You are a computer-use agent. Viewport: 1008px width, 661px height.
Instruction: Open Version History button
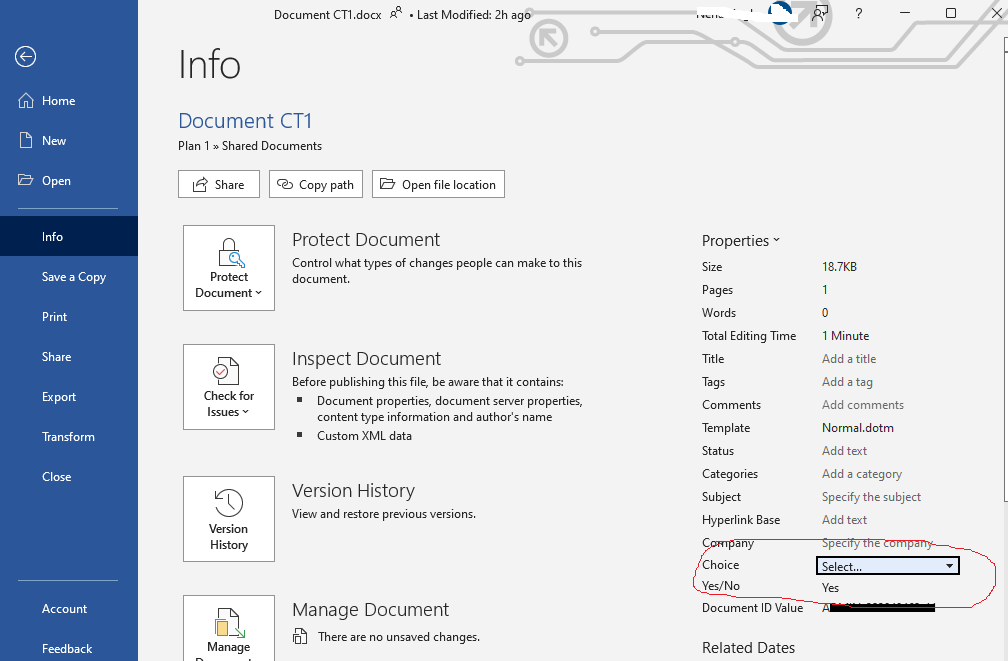tap(229, 519)
